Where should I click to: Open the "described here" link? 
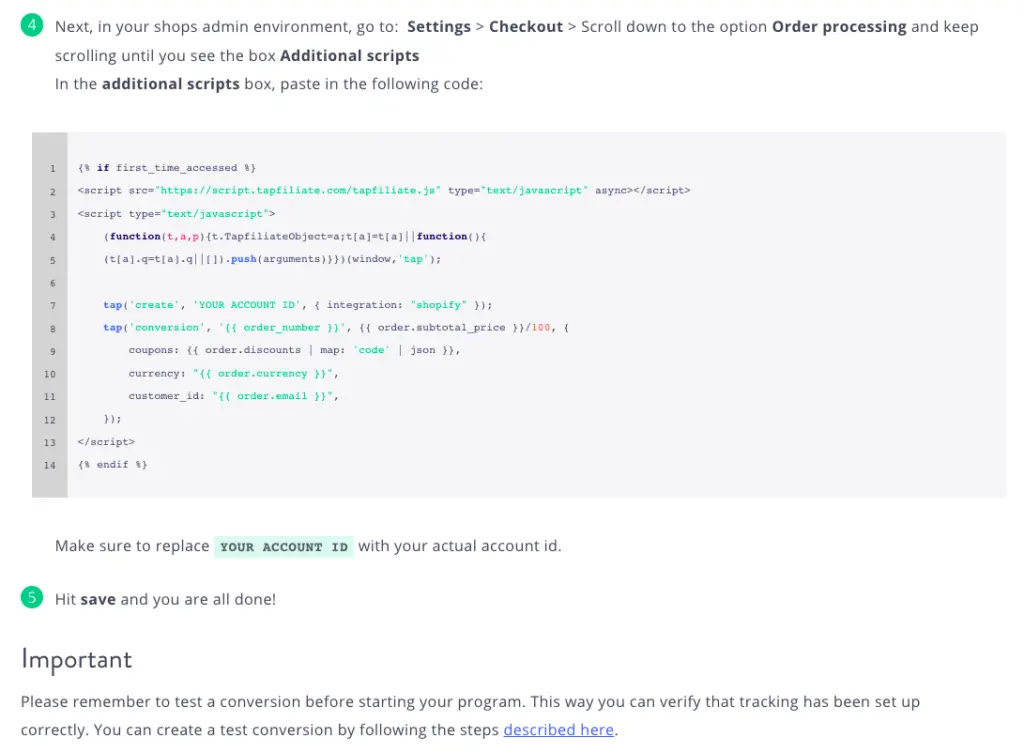[x=558, y=730]
